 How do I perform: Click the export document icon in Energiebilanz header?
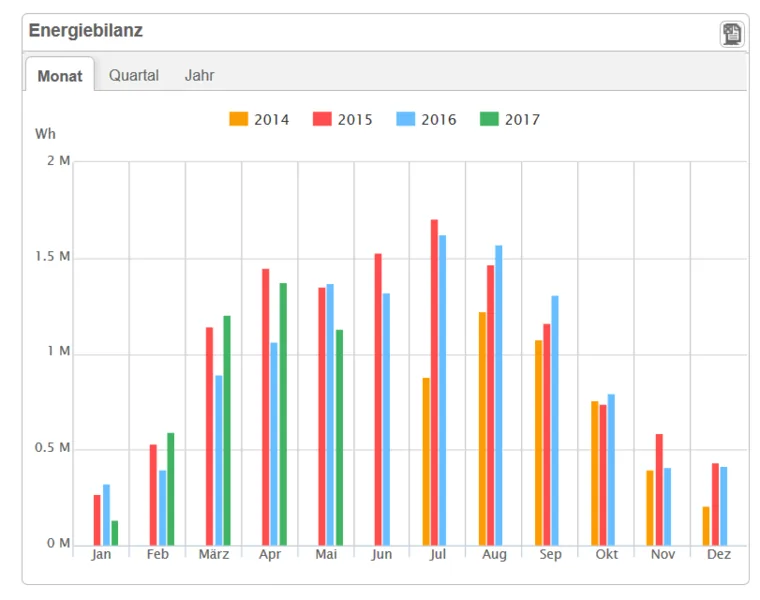pos(731,34)
